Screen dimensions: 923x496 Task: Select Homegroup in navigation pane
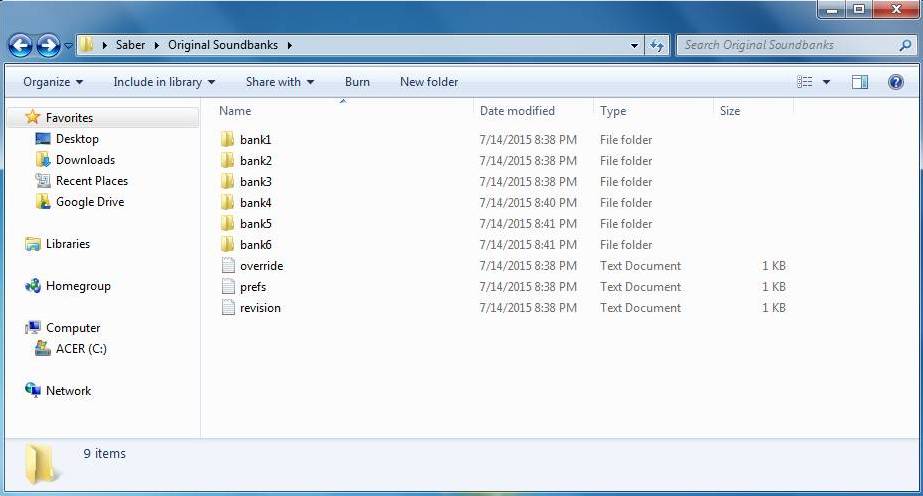(78, 286)
